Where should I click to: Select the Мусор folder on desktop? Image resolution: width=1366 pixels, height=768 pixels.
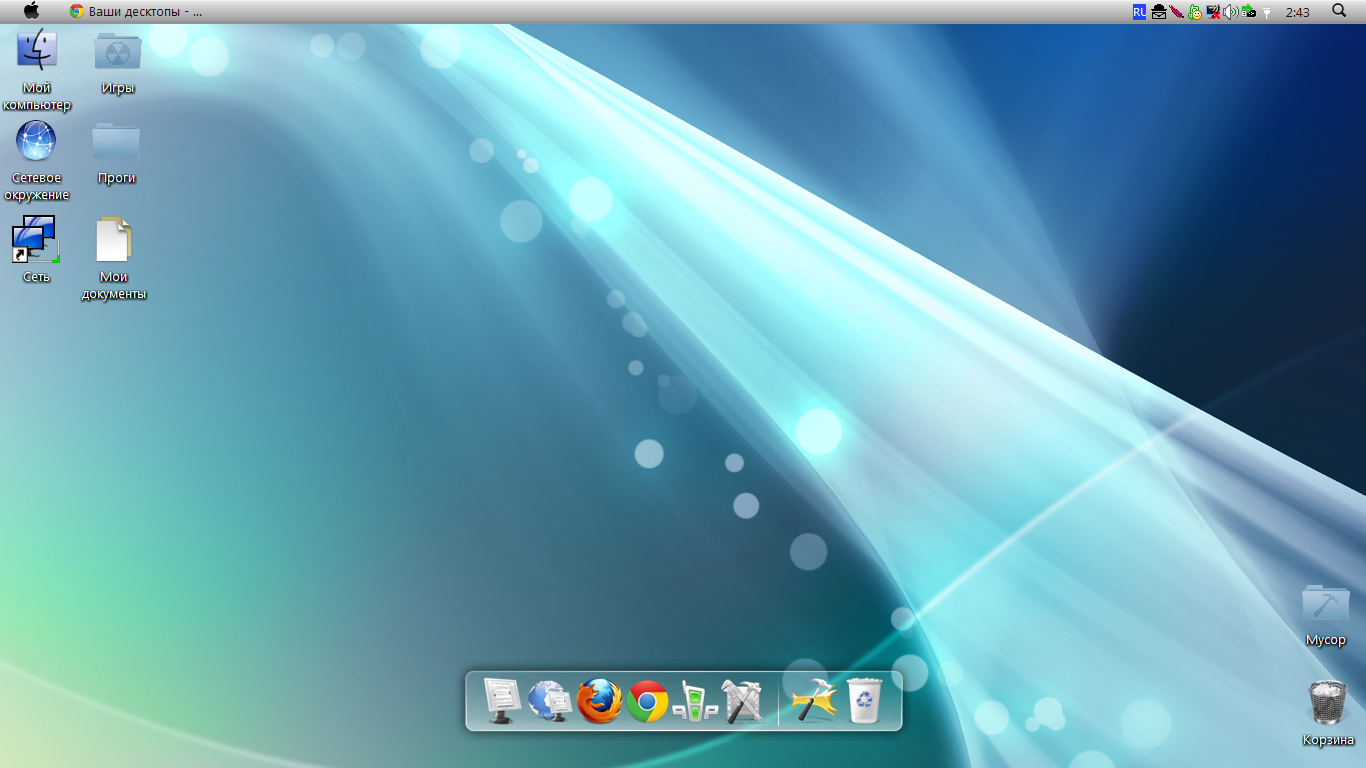[x=1325, y=605]
